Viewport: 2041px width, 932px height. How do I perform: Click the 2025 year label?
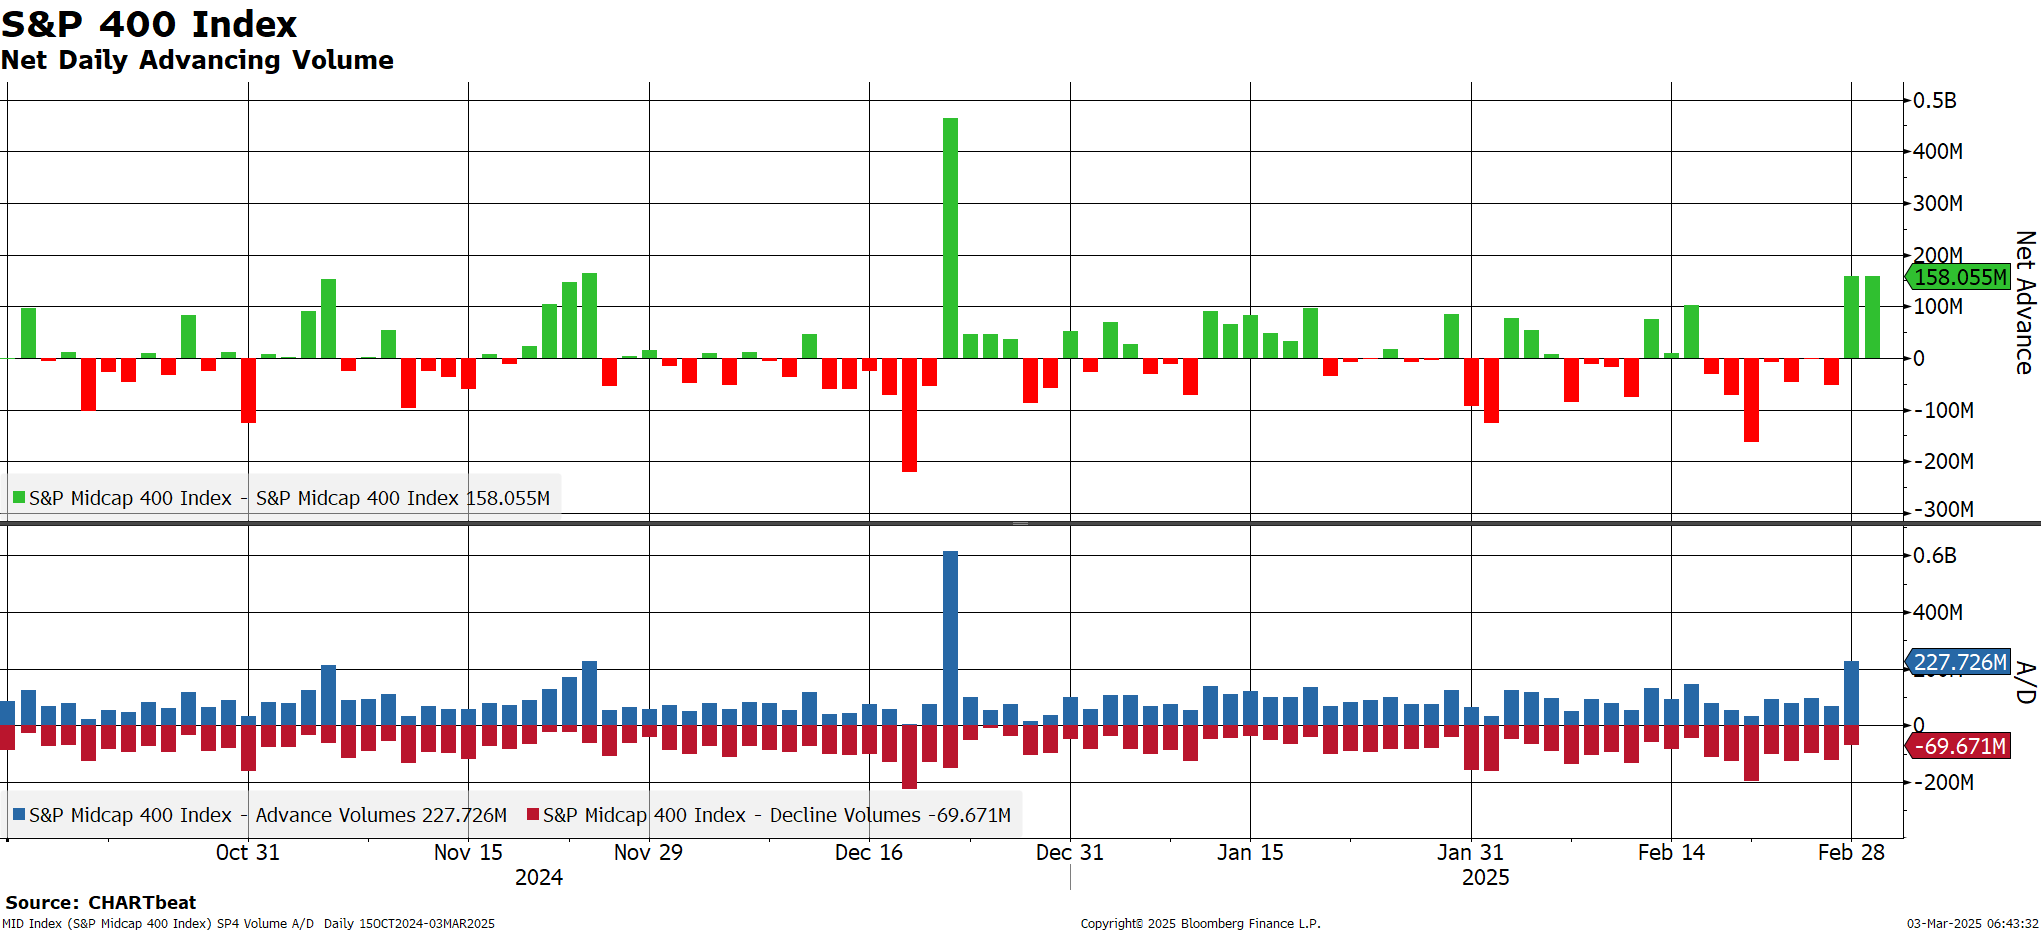tap(1485, 877)
